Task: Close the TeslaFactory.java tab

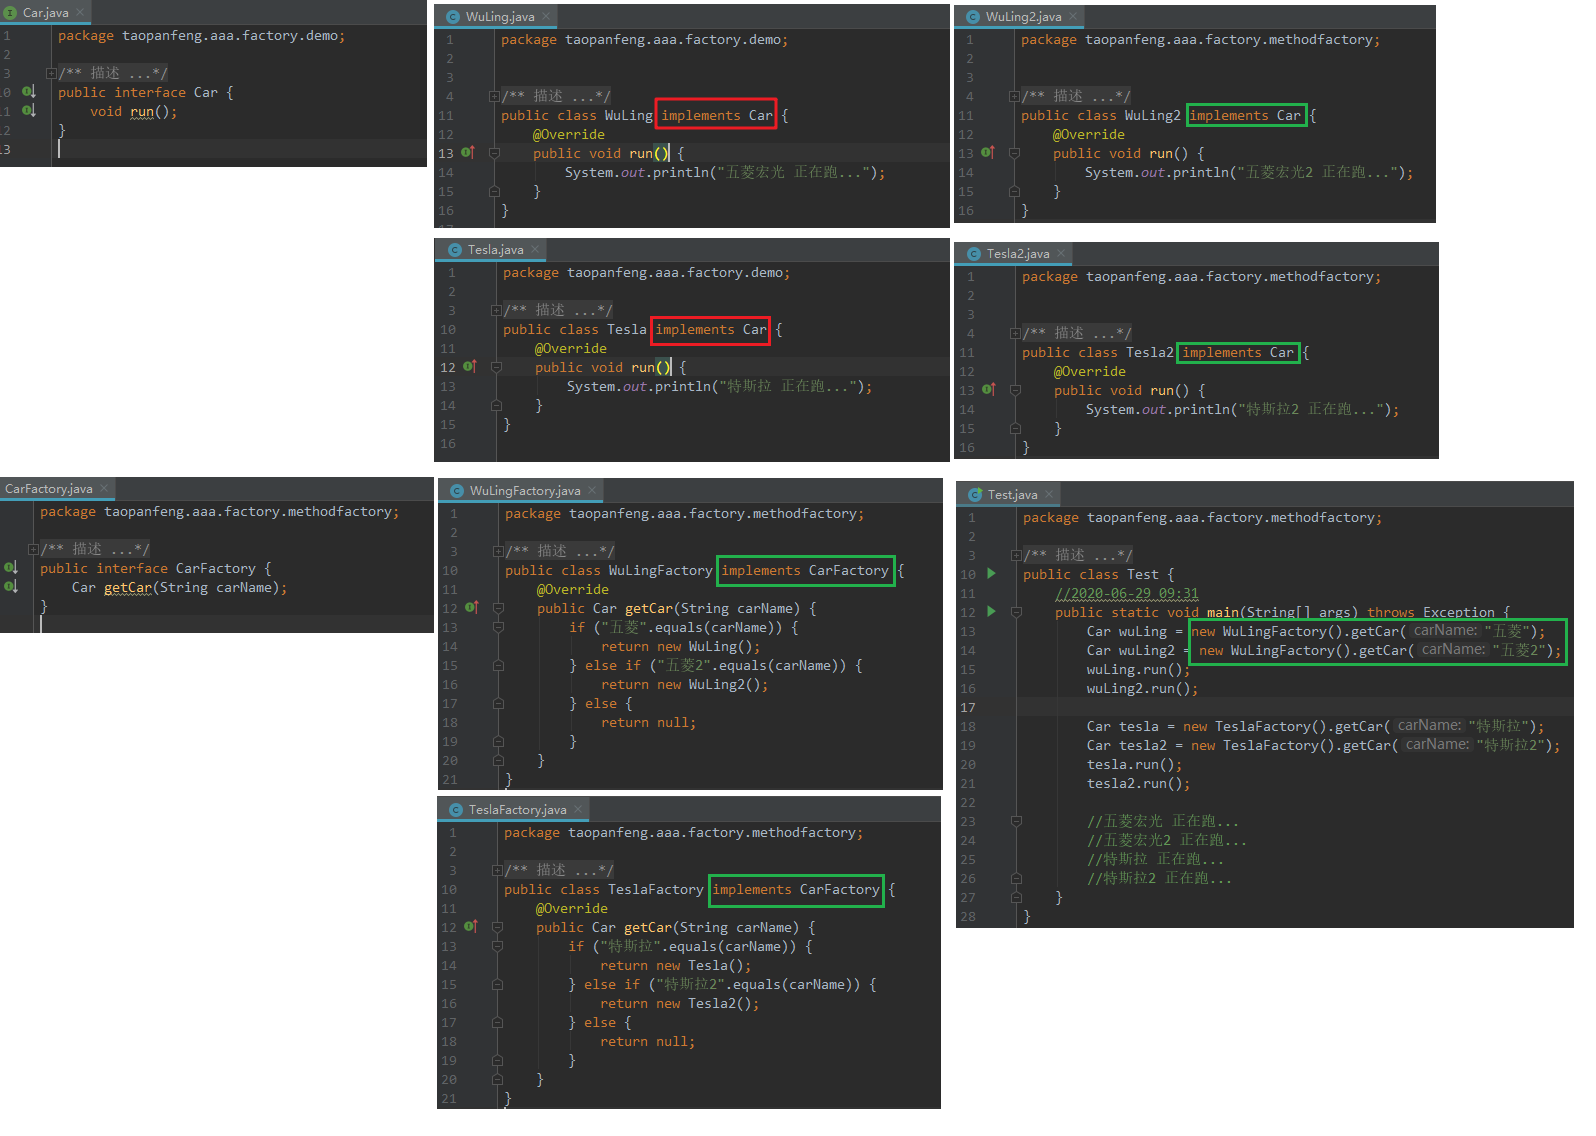Action: [x=578, y=810]
